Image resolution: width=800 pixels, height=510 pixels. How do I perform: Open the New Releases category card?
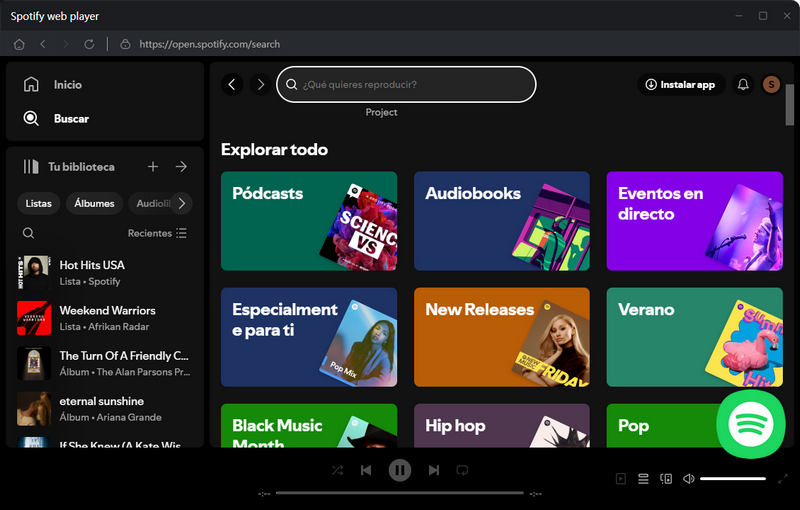(502, 337)
